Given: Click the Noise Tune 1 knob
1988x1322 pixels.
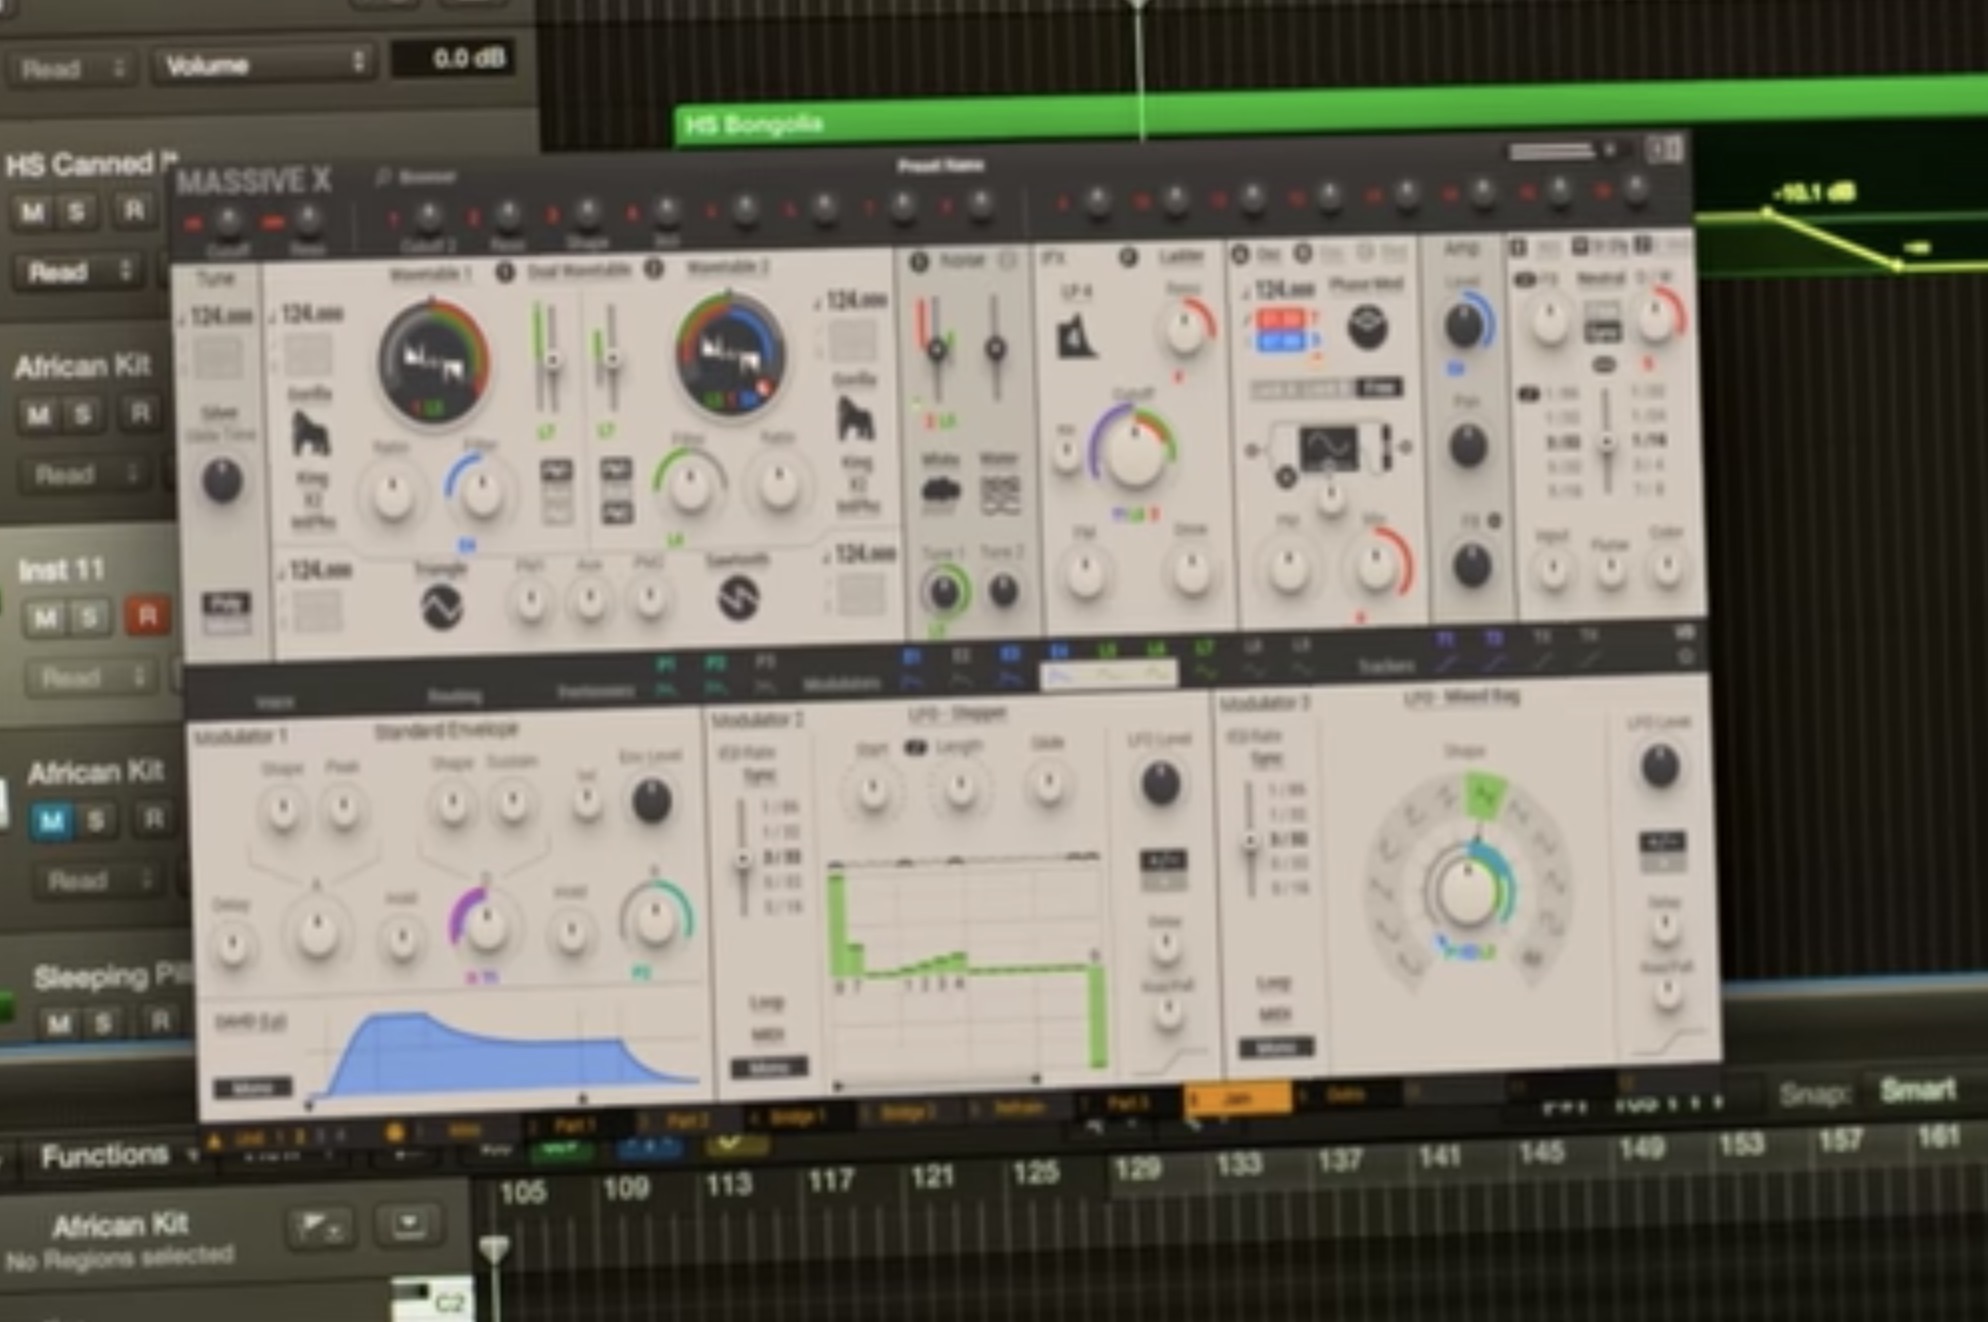Looking at the screenshot, I should coord(943,592).
